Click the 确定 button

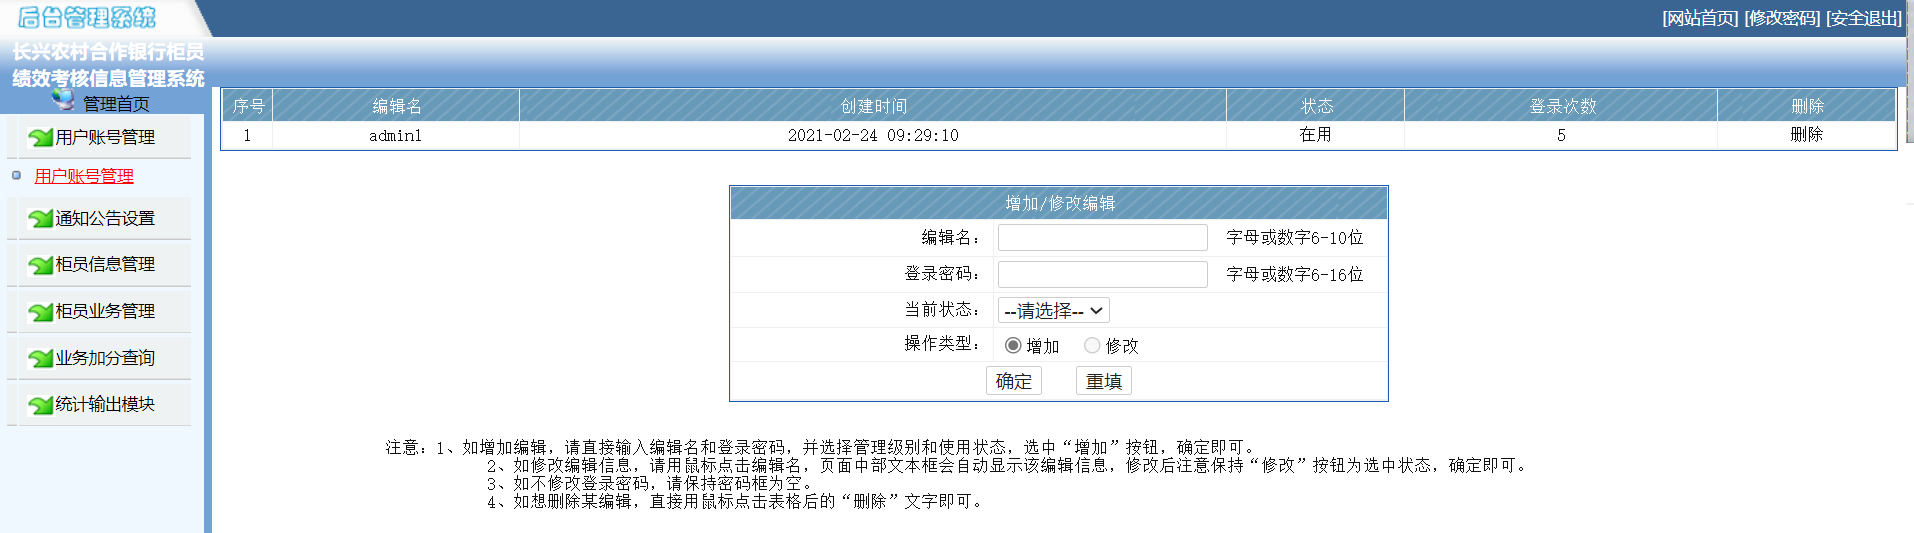click(x=1014, y=381)
